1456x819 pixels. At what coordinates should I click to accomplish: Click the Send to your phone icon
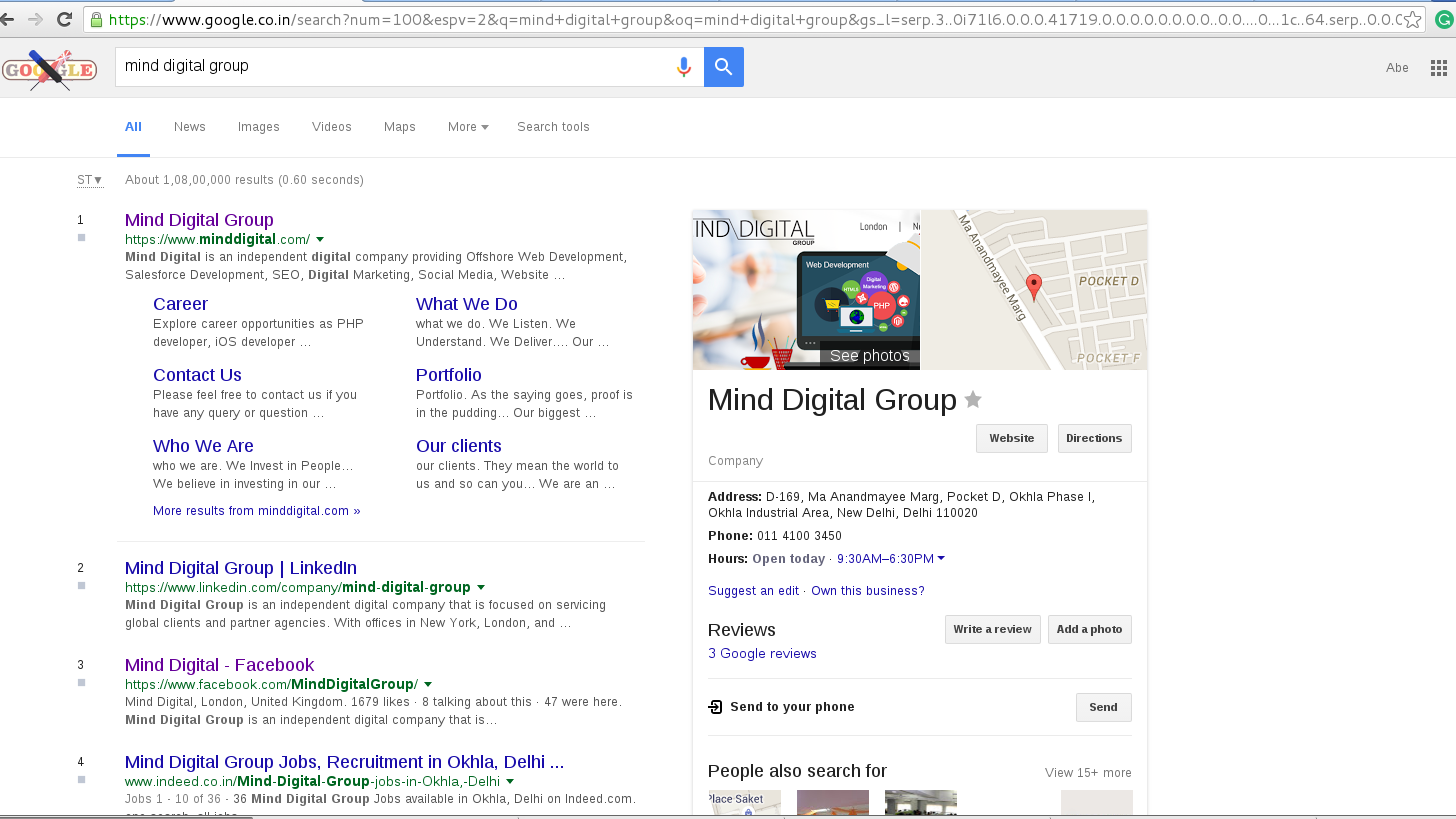[x=715, y=707]
